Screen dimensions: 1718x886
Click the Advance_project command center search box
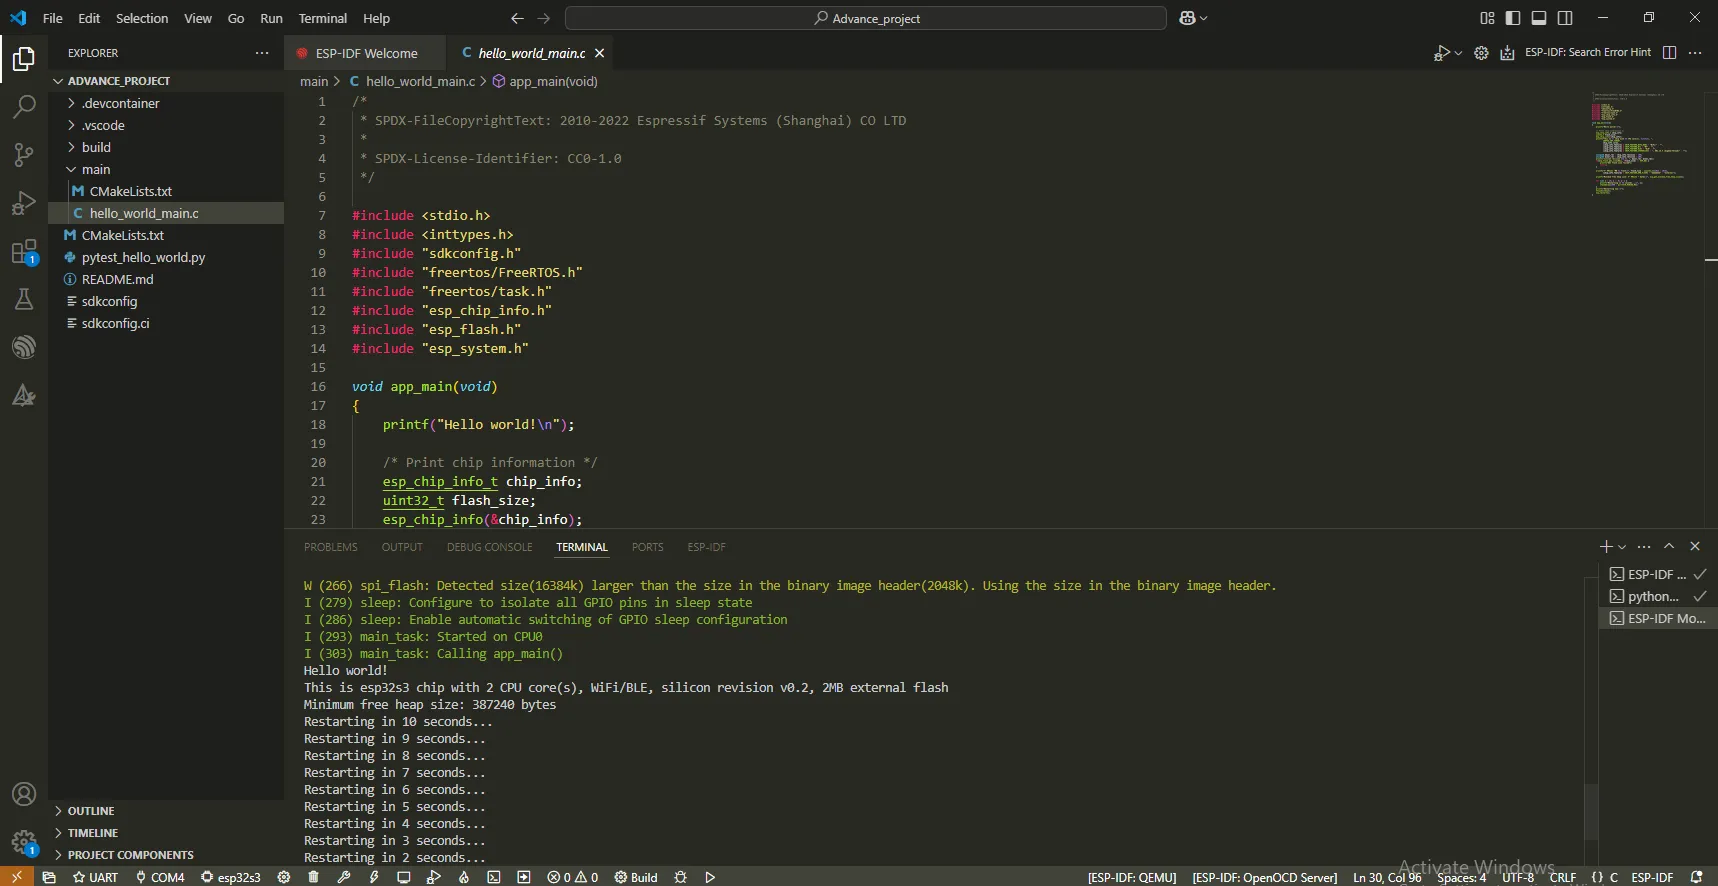point(865,18)
